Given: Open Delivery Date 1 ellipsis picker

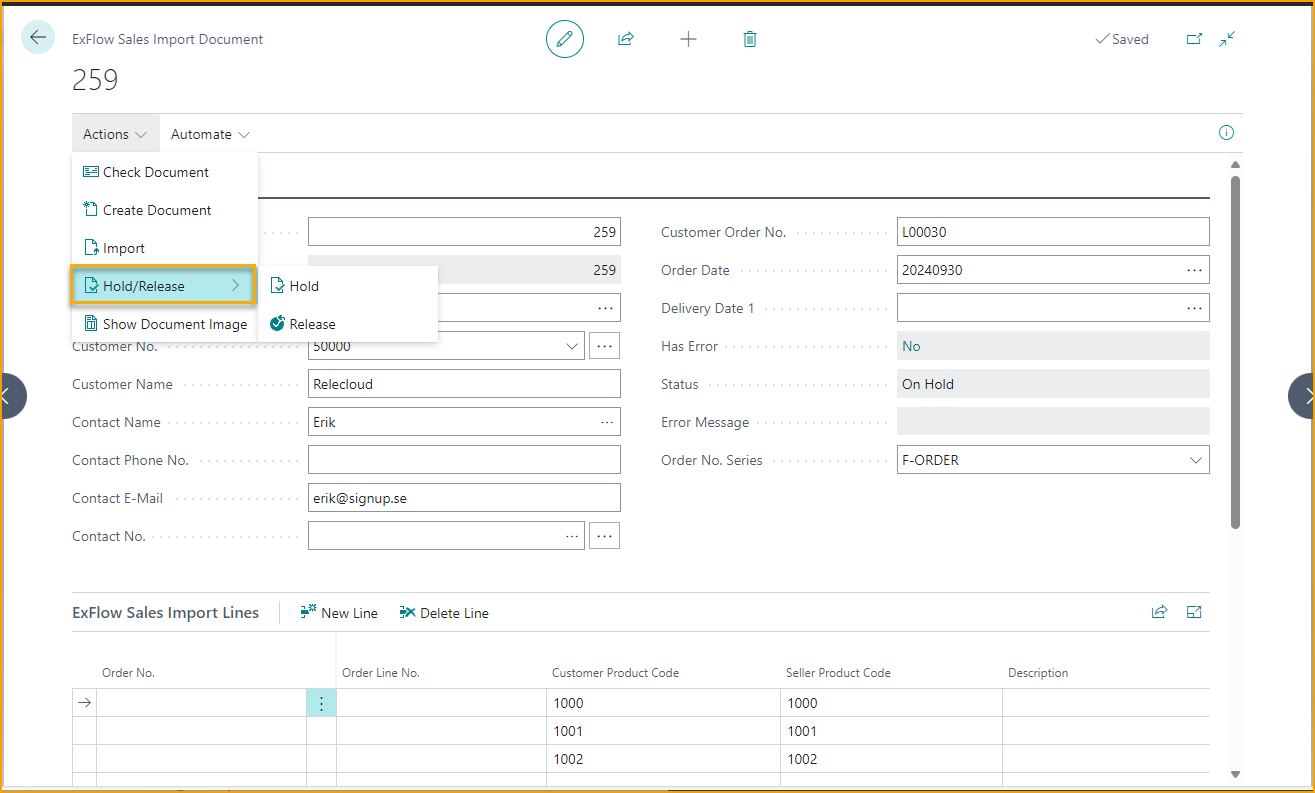Looking at the screenshot, I should (x=1194, y=308).
